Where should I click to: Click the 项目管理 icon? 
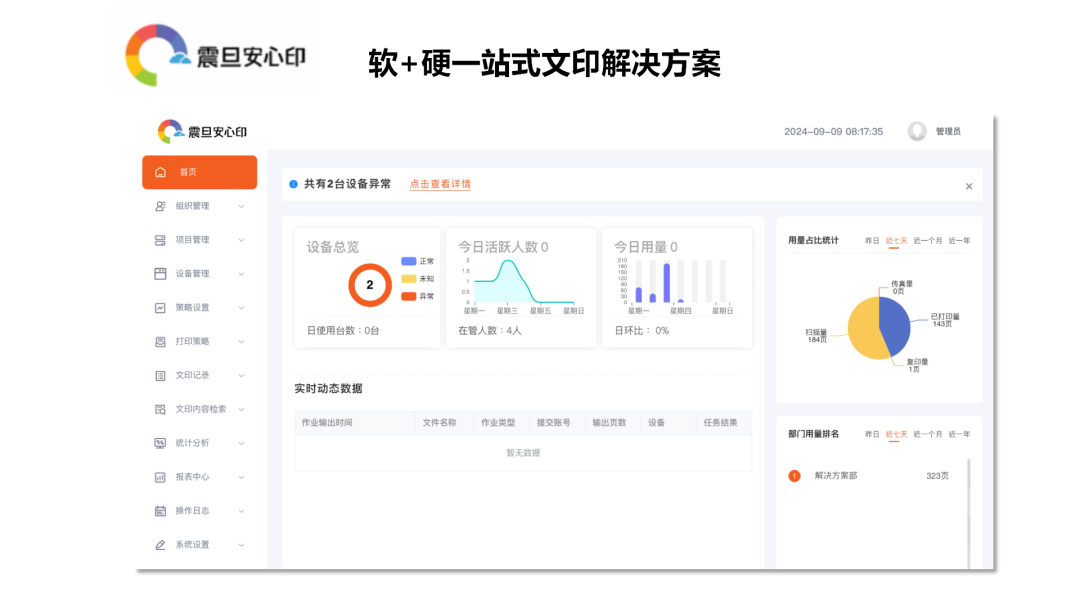coord(160,240)
